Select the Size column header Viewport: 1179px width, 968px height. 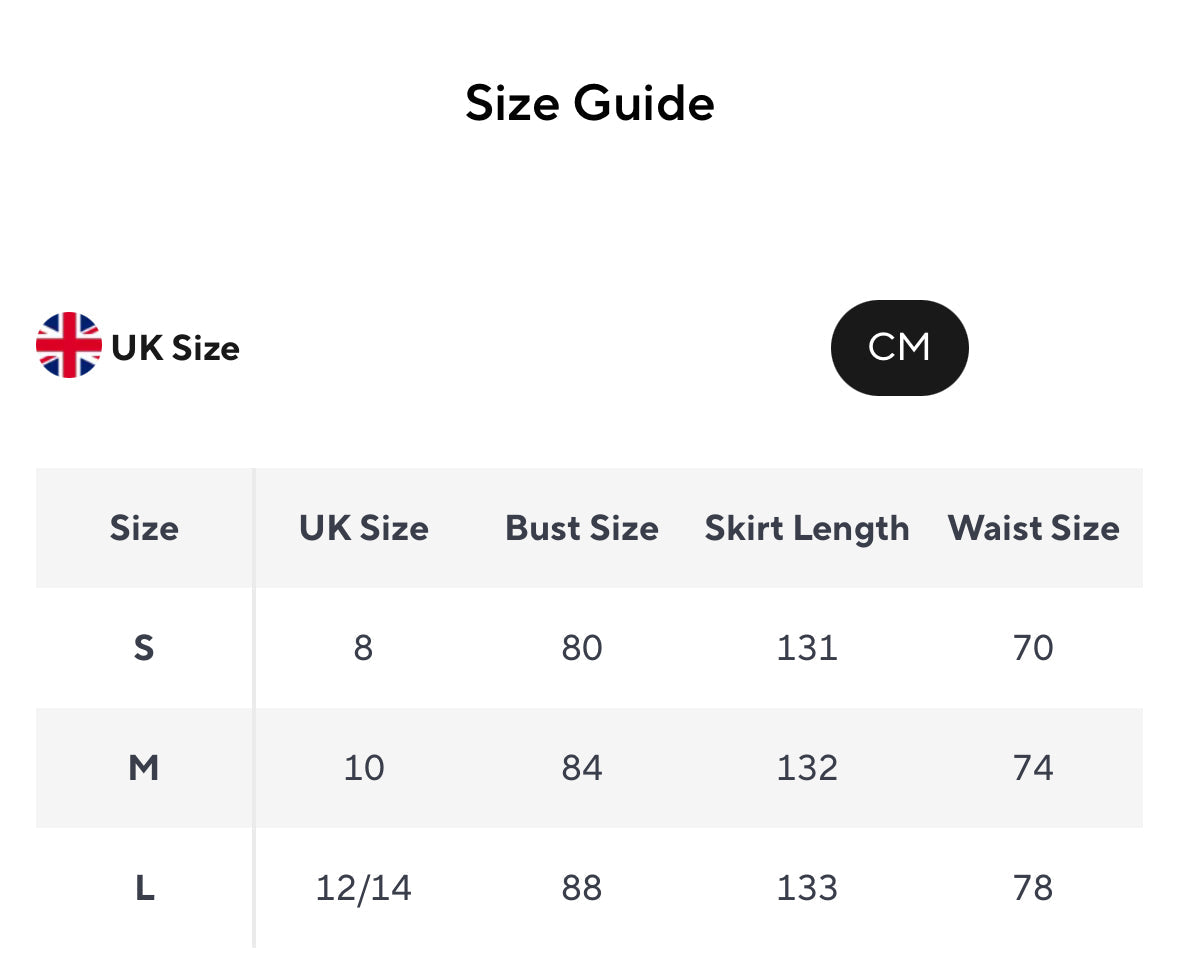pos(144,528)
